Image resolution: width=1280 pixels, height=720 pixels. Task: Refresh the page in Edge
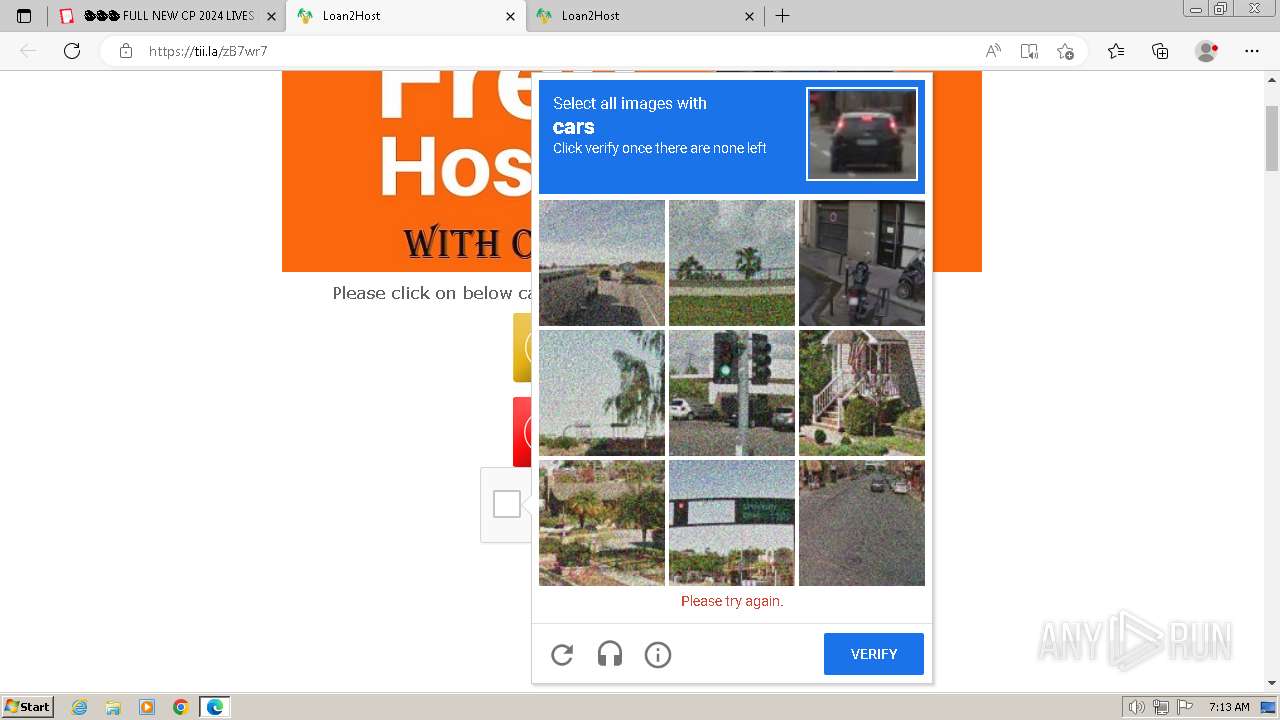(x=72, y=51)
